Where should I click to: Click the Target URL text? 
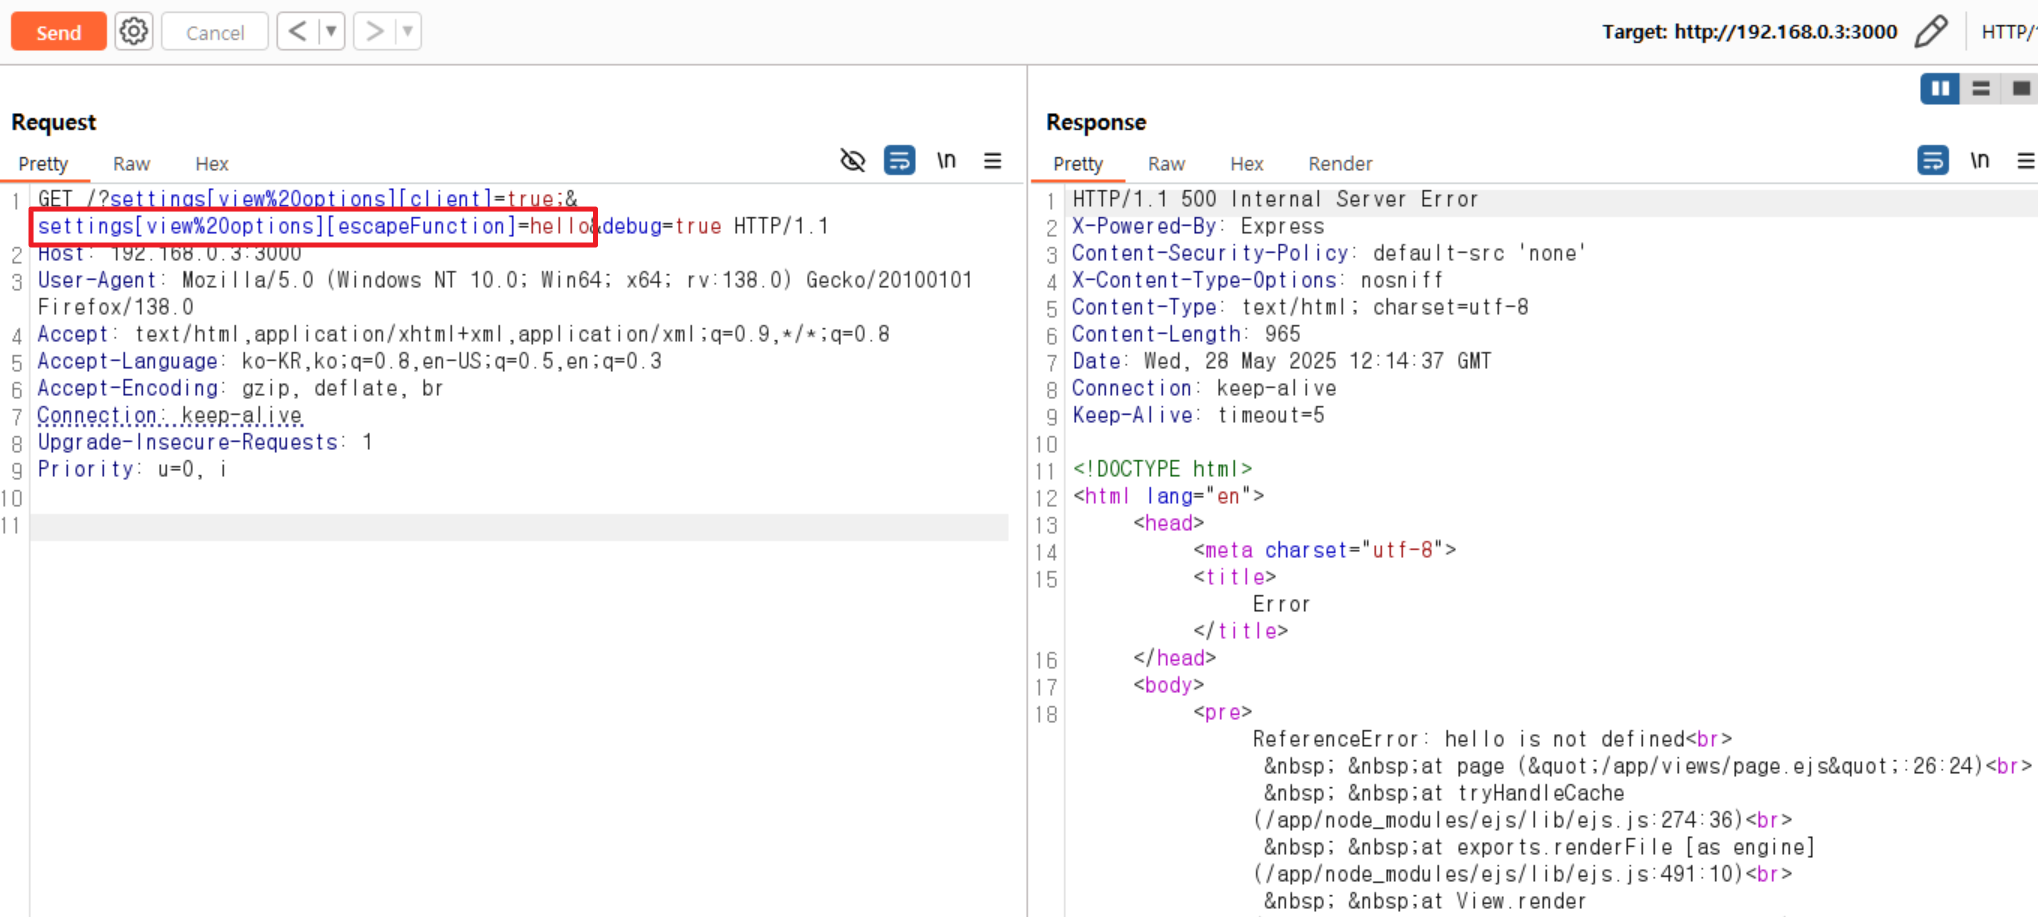coord(1749,31)
